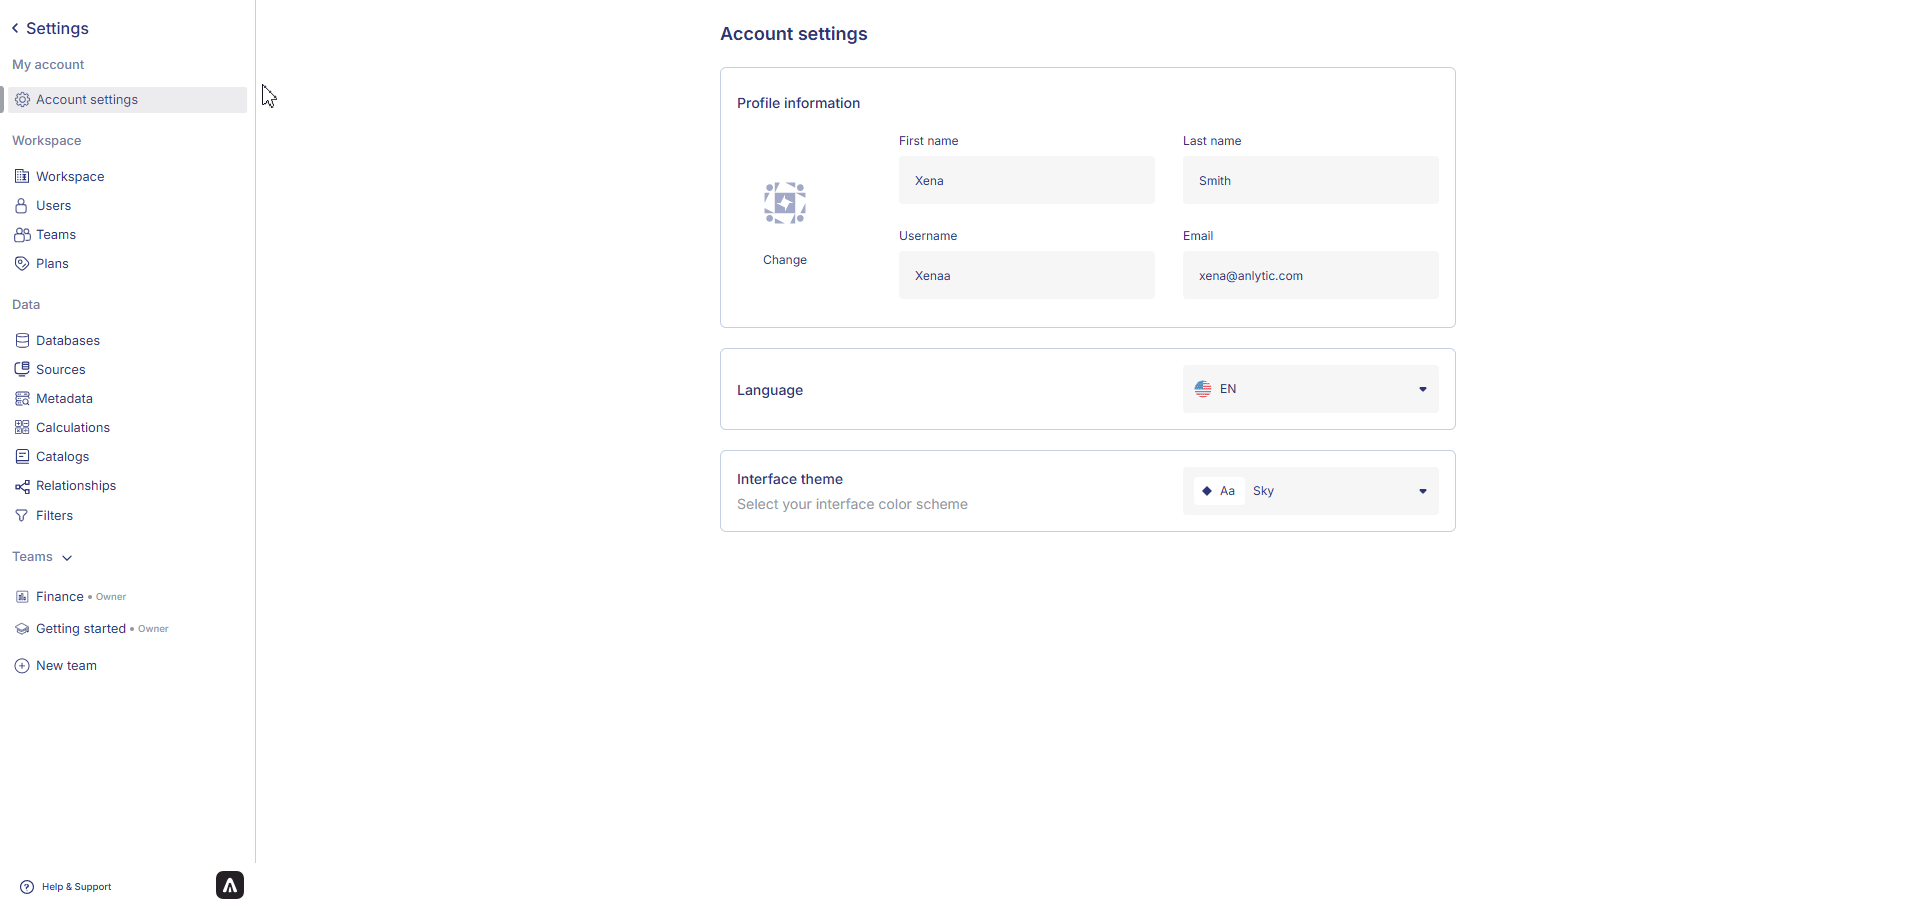Go to the Users settings page
1920x911 pixels.
(54, 206)
